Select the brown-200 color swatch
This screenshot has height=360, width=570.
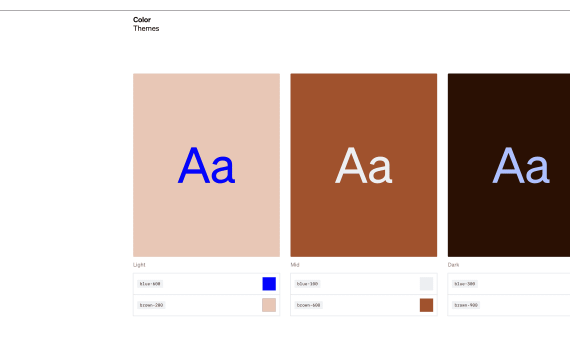[x=269, y=305]
